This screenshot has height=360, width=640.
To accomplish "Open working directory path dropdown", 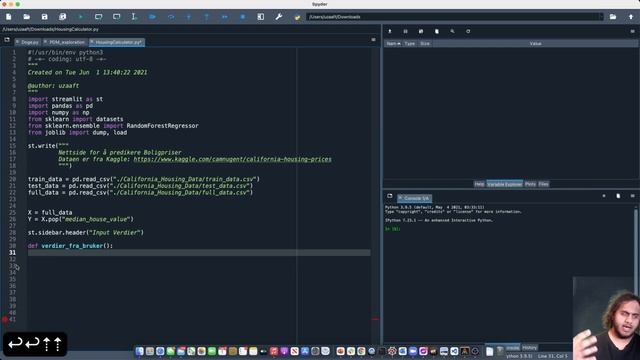I will (x=600, y=17).
